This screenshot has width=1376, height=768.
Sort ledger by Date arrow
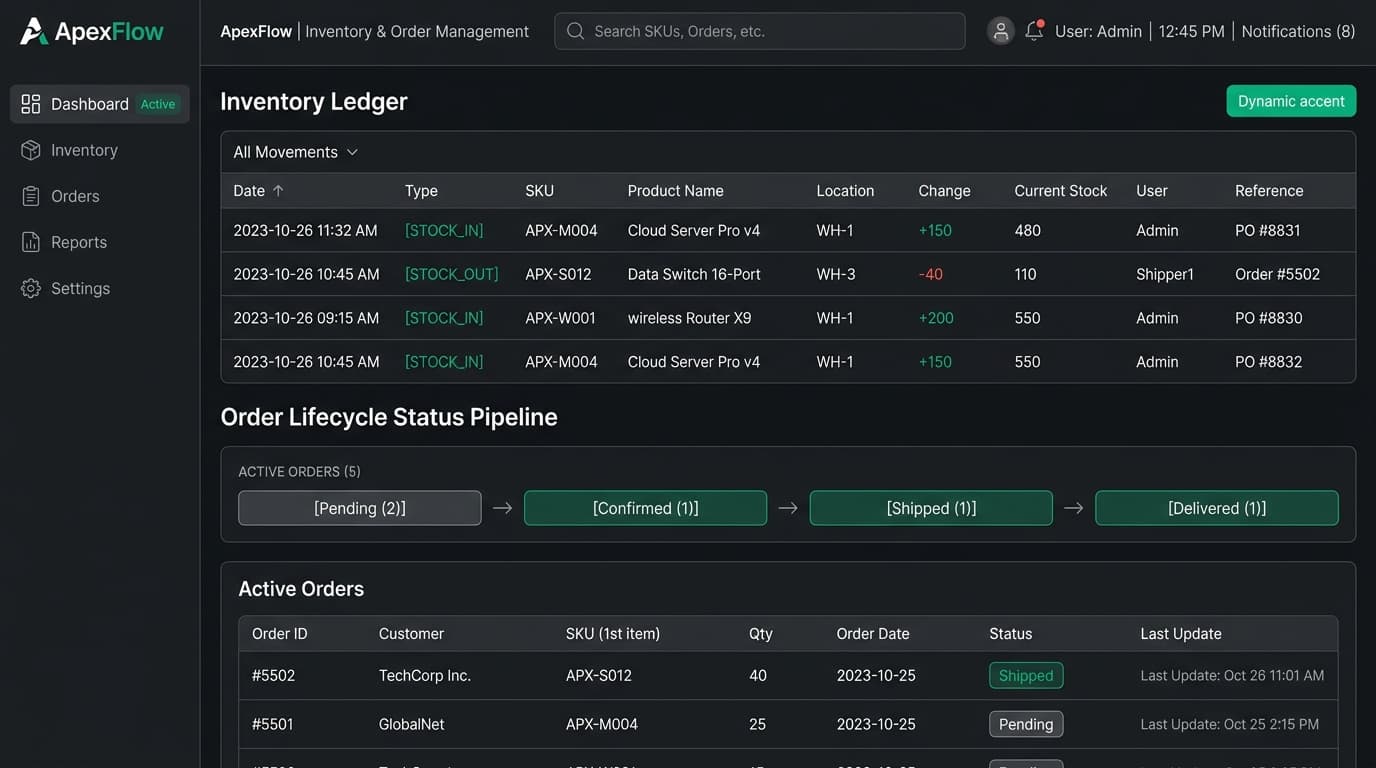point(278,191)
